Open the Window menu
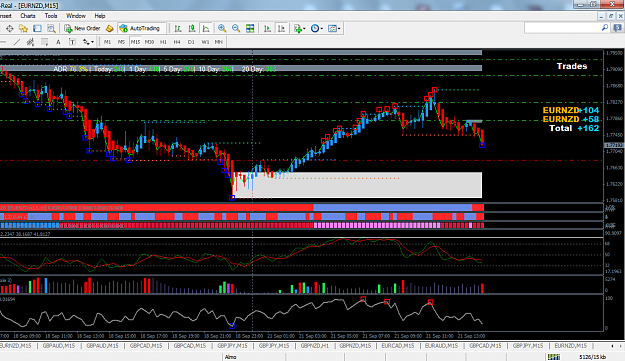 coord(76,16)
